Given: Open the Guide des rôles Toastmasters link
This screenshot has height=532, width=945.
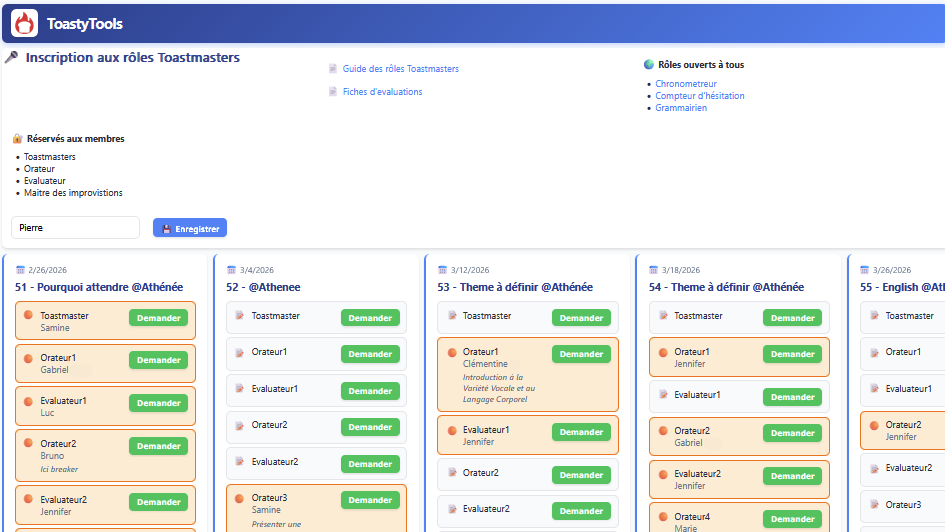Looking at the screenshot, I should 400,69.
